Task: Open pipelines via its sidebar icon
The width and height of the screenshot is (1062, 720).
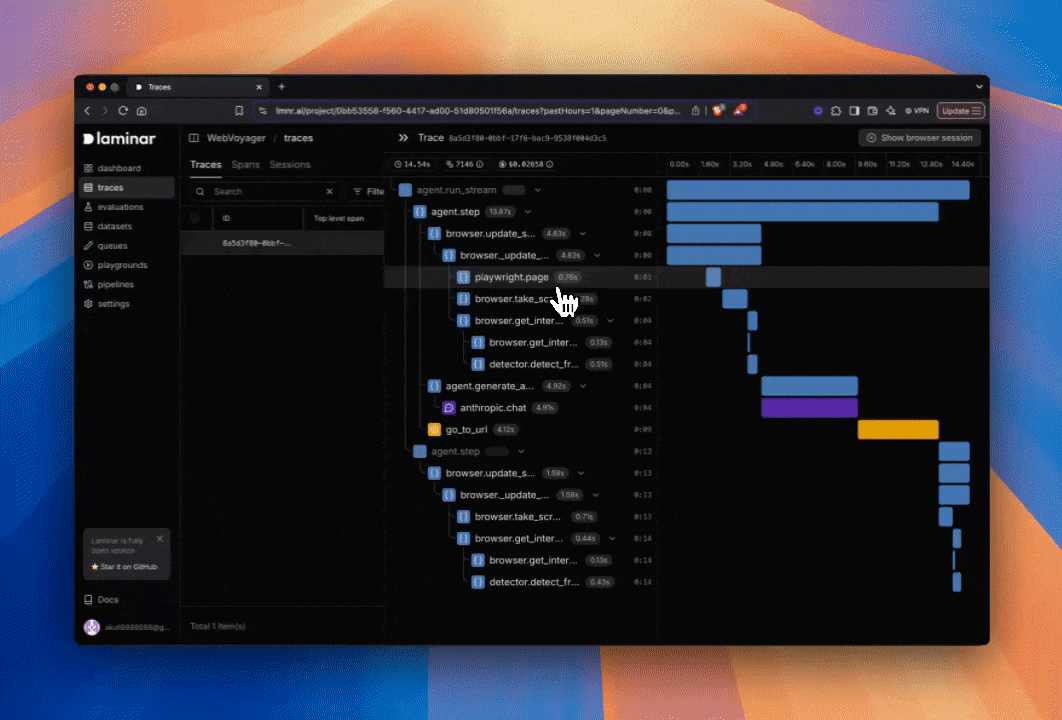Action: (x=88, y=284)
